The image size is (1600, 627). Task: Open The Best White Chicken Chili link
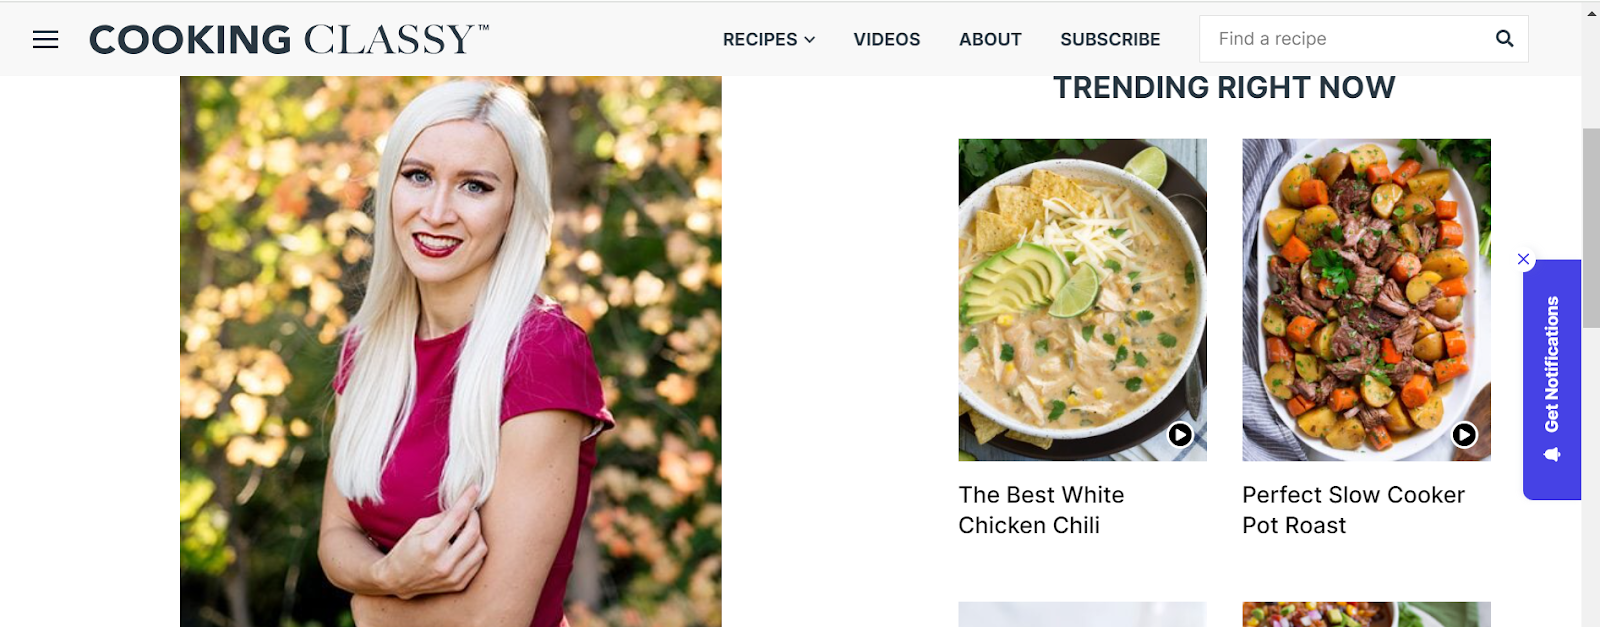(1041, 510)
